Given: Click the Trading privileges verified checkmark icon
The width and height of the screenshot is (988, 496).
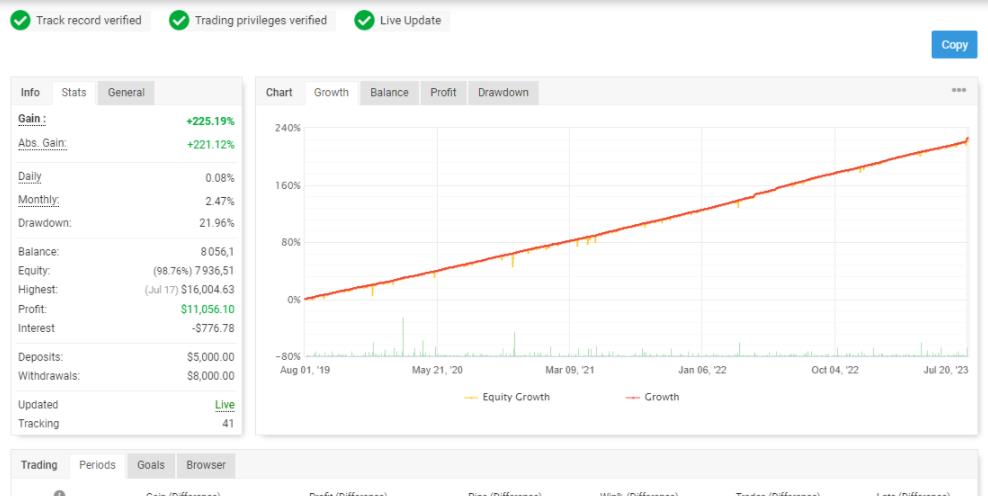Looking at the screenshot, I should click(179, 21).
